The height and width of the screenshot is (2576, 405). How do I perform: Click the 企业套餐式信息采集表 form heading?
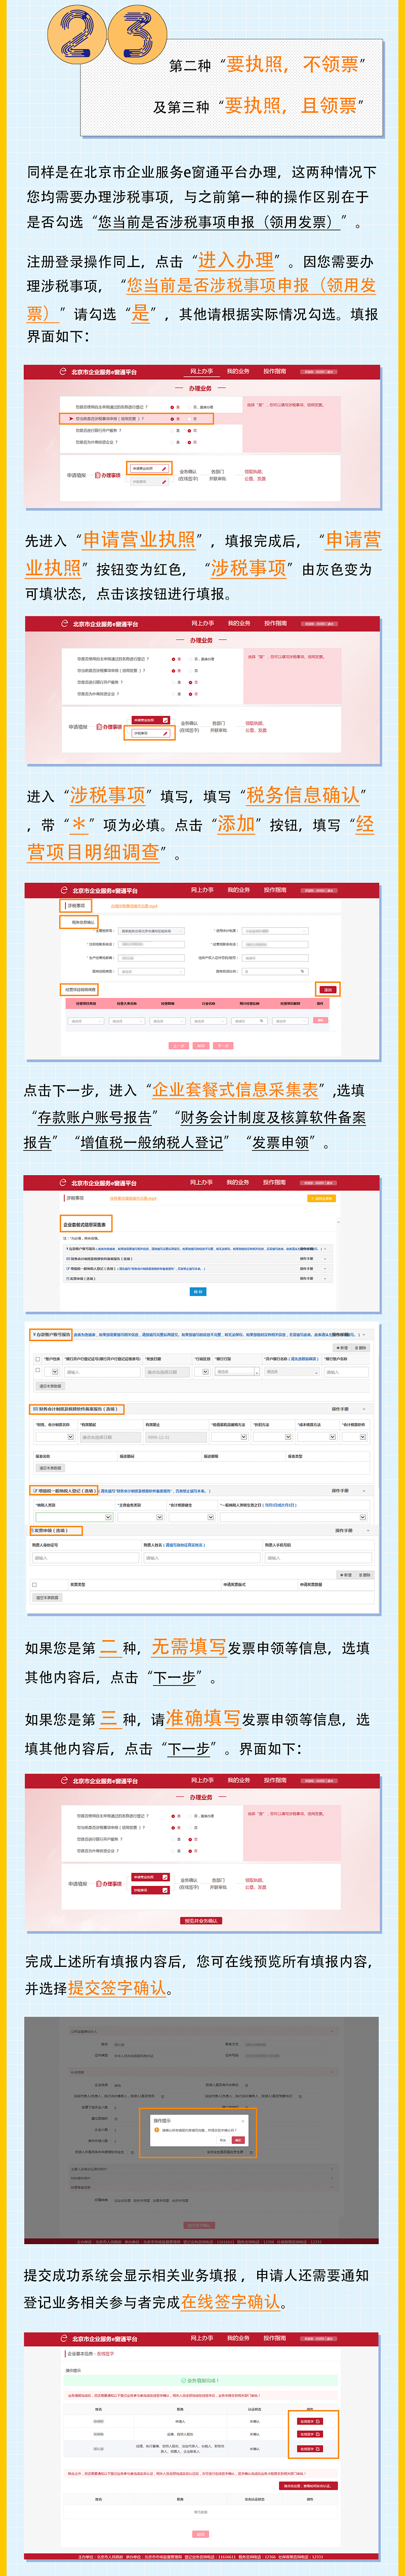(86, 1224)
